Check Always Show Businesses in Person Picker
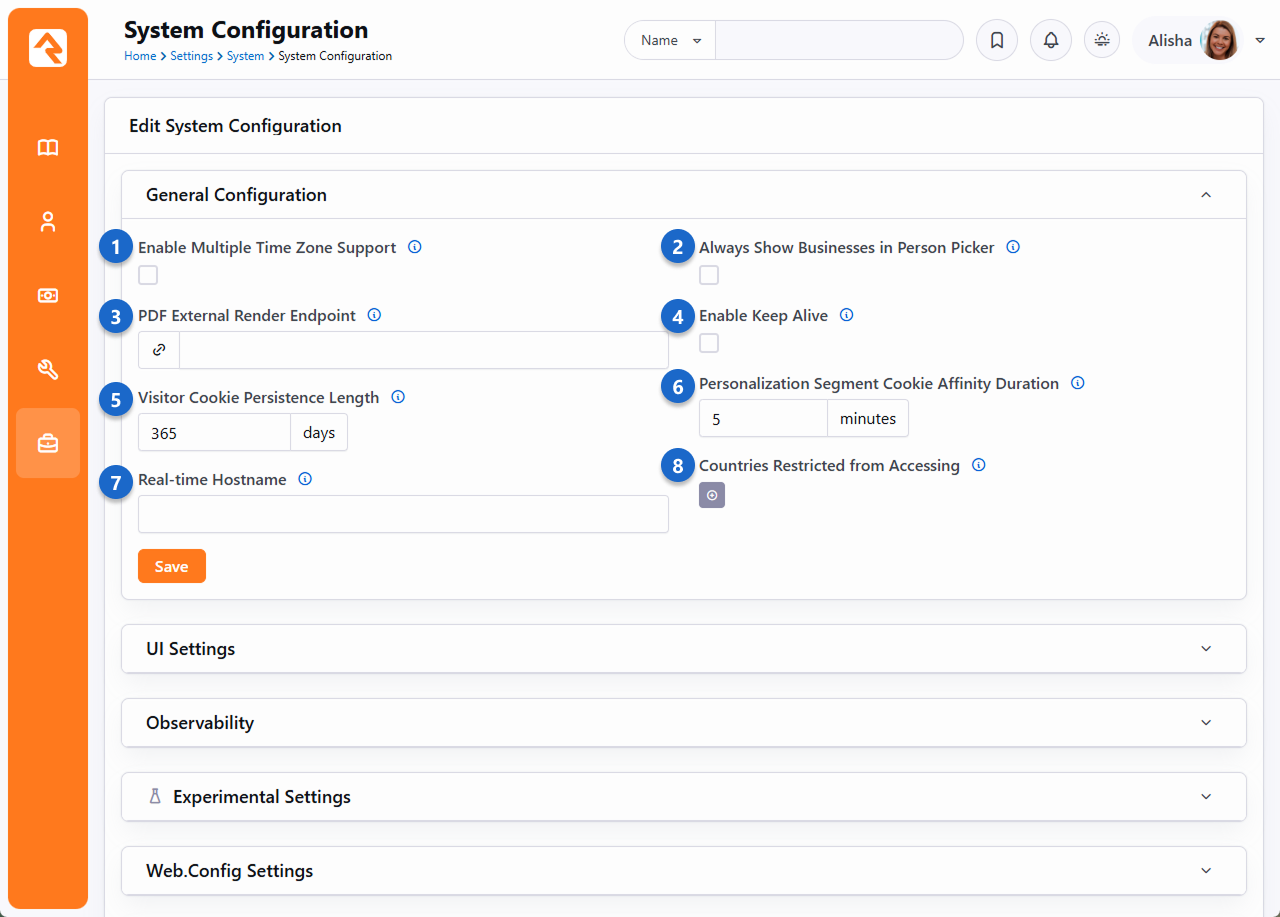 pos(709,275)
